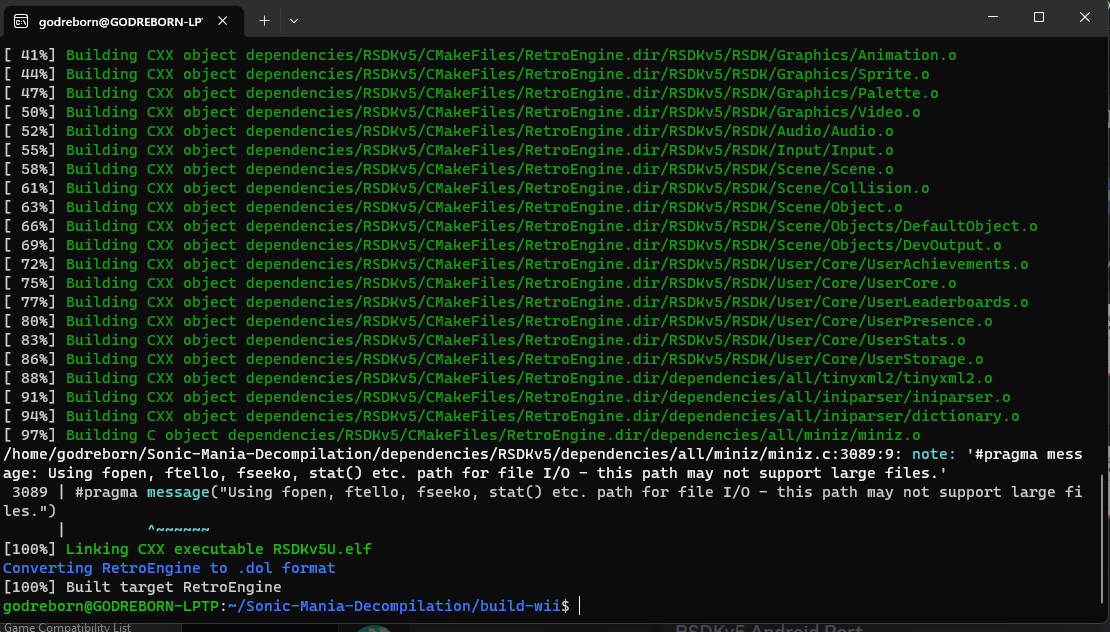Expand the new tab profile dropdown chevron
The height and width of the screenshot is (632, 1110).
click(294, 21)
